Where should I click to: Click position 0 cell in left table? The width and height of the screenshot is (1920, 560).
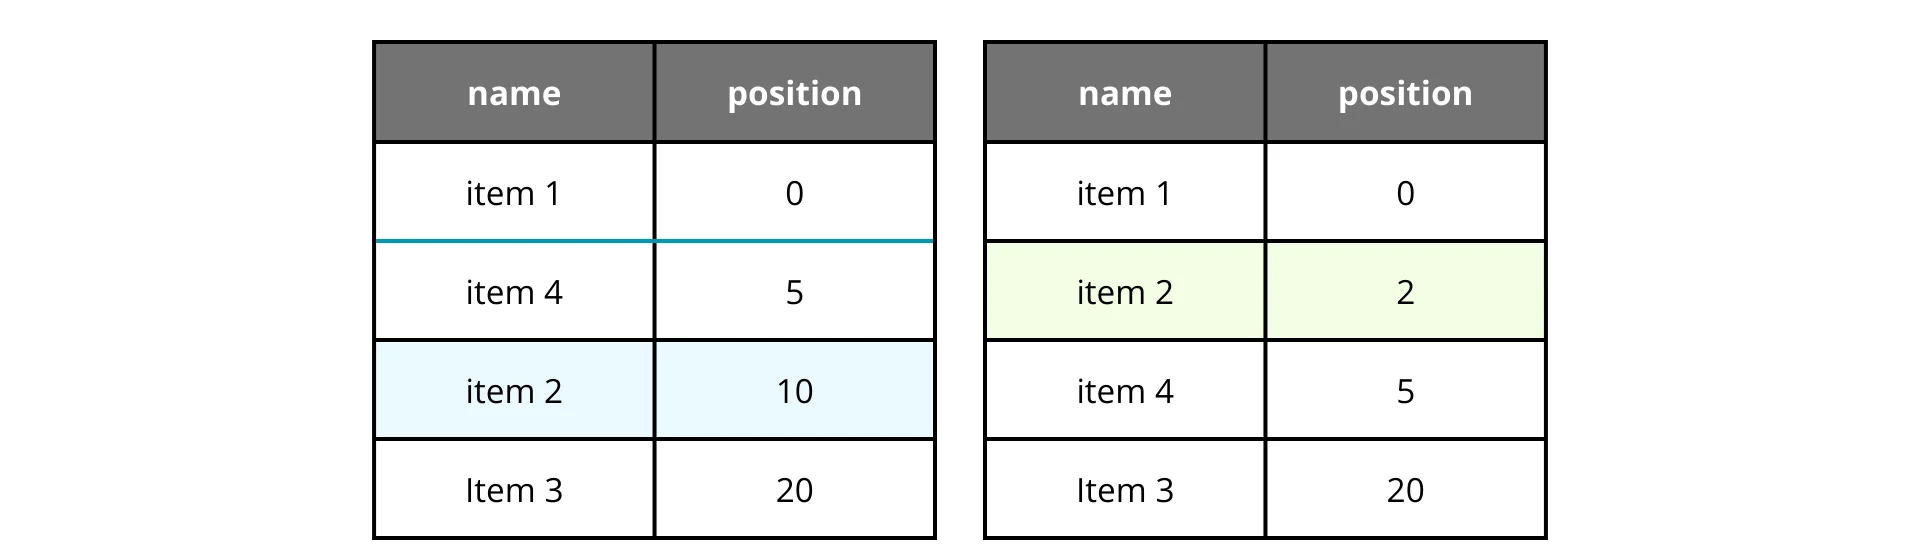click(x=794, y=193)
